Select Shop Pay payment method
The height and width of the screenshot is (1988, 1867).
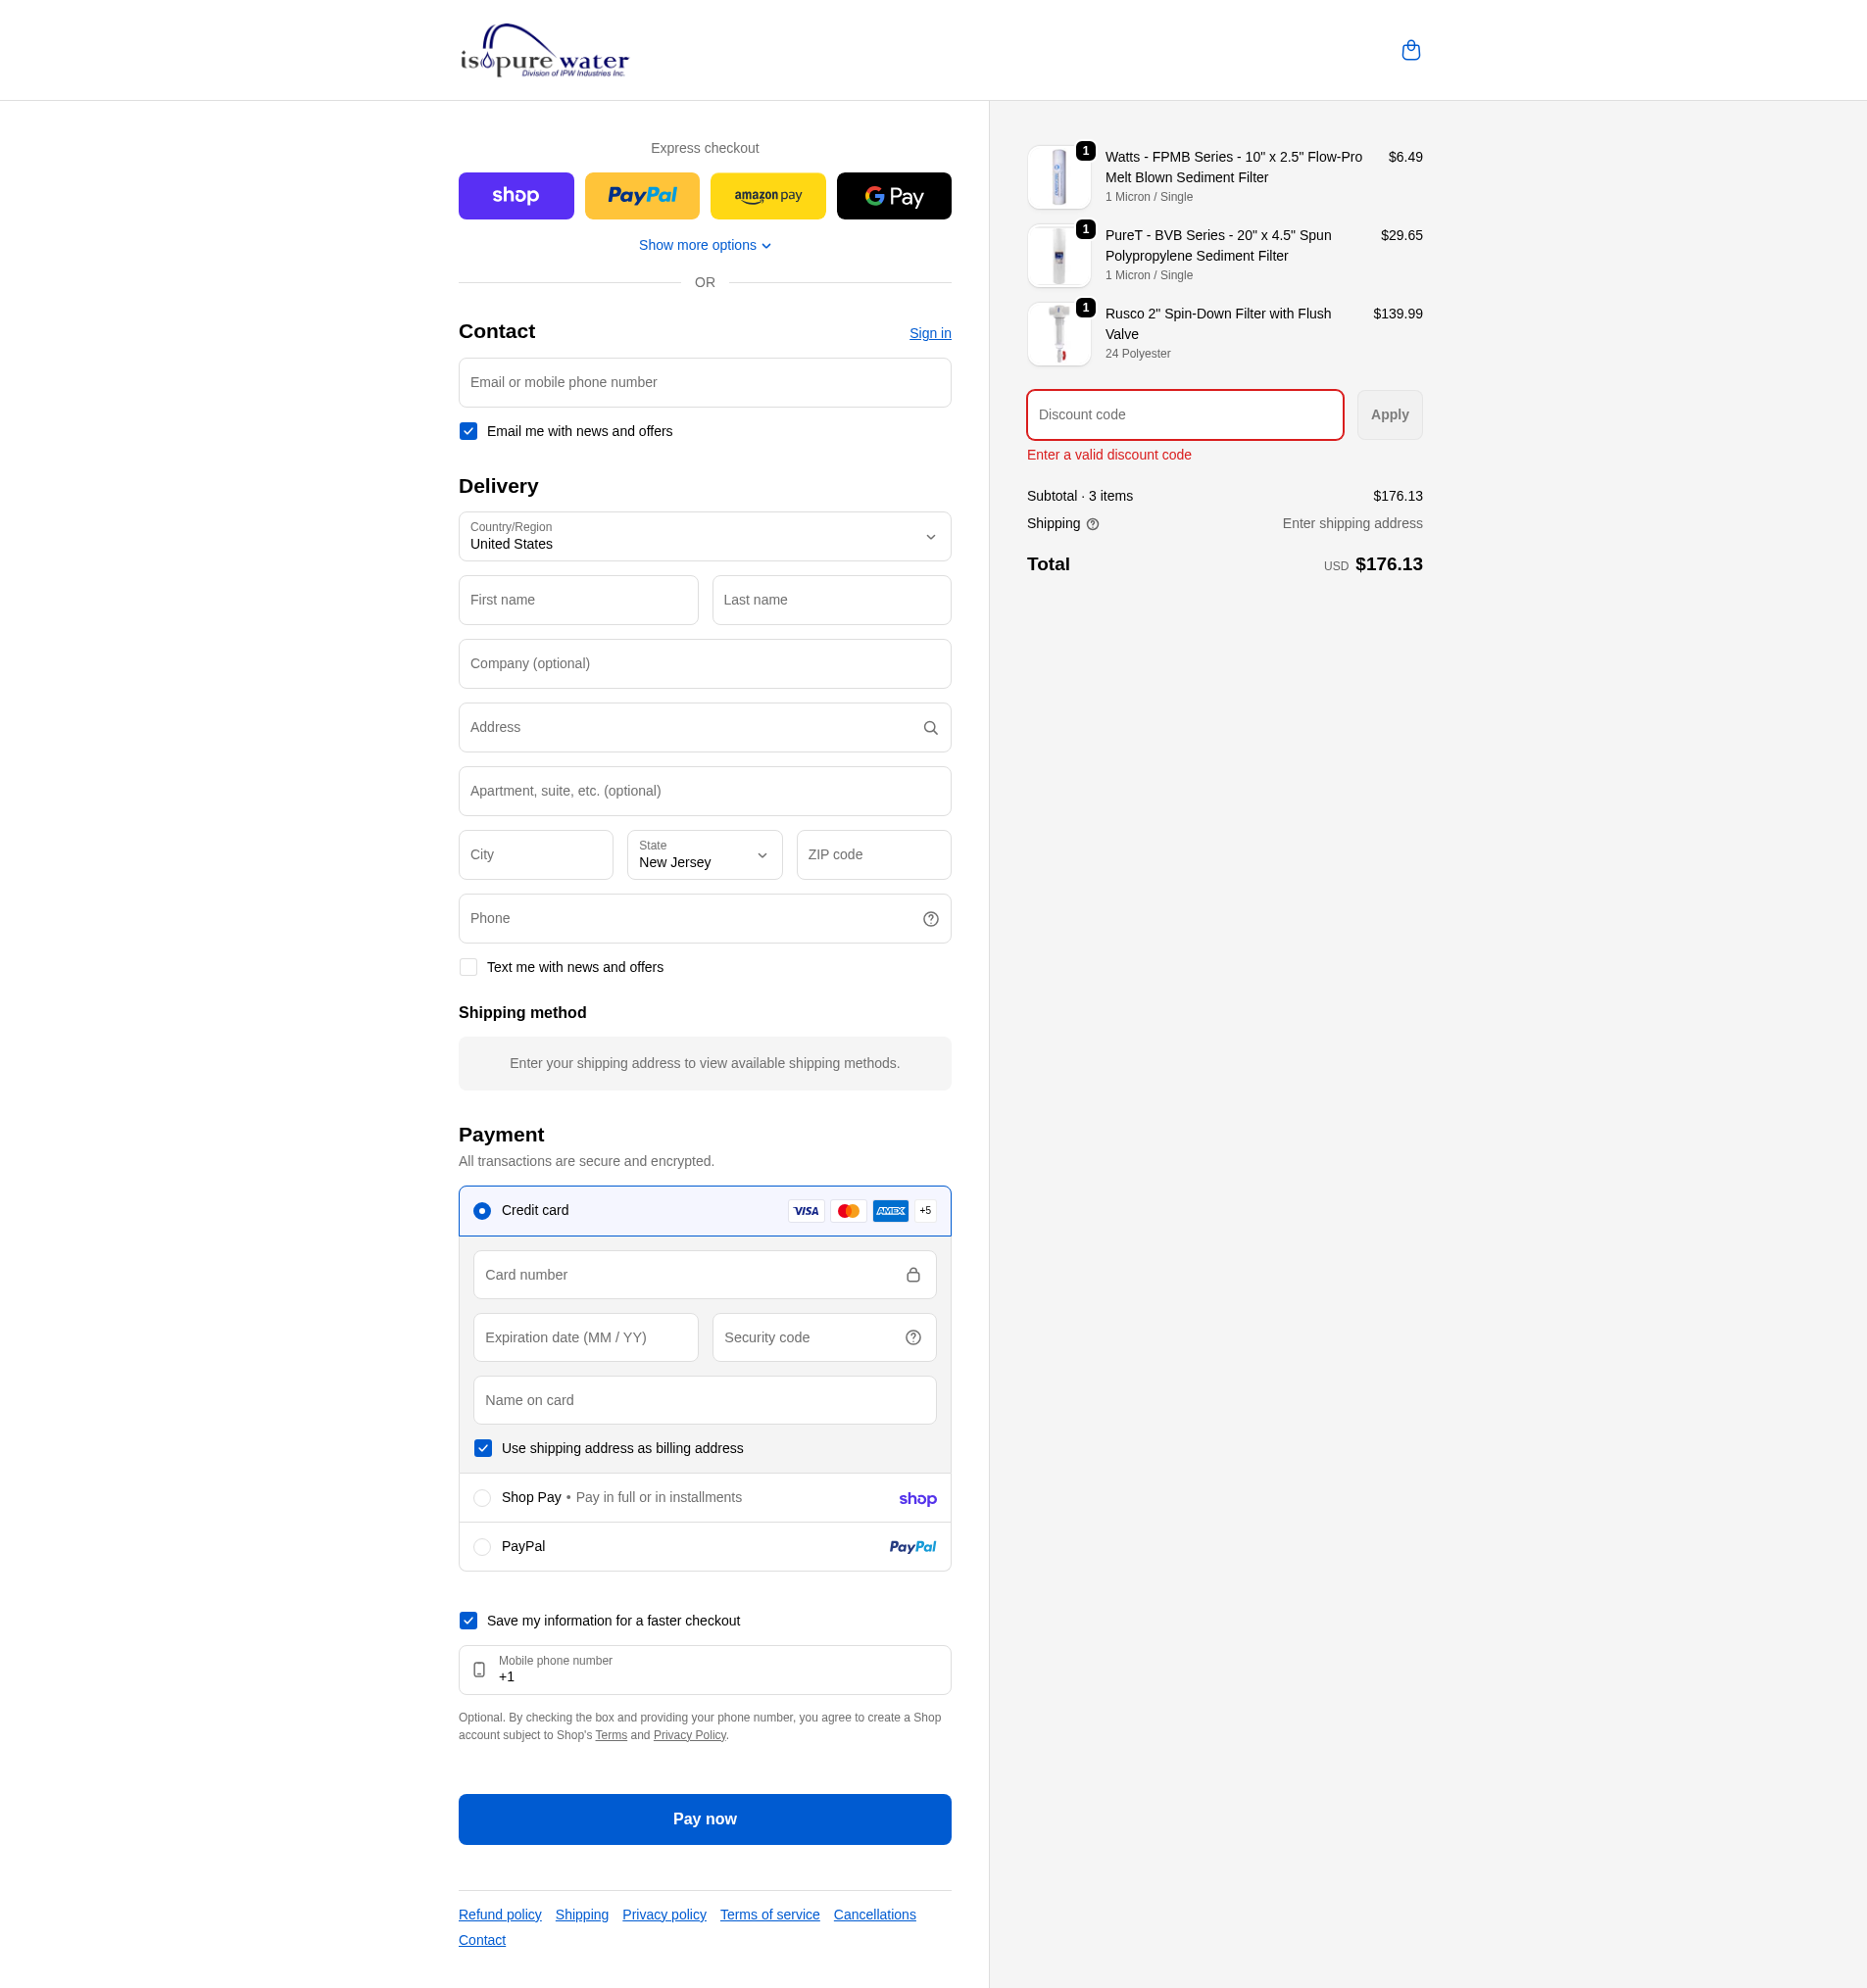[482, 1498]
